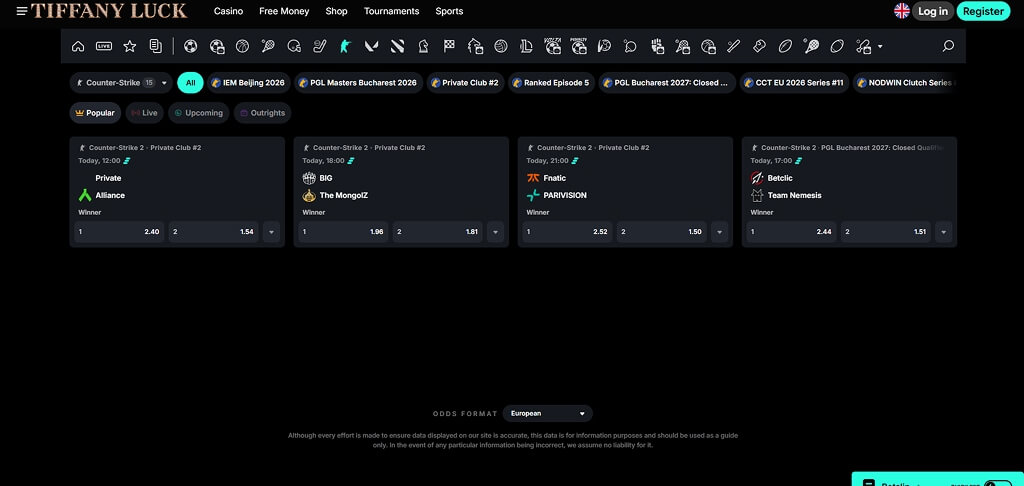
Task: Open the Sports menu item
Action: 449,11
